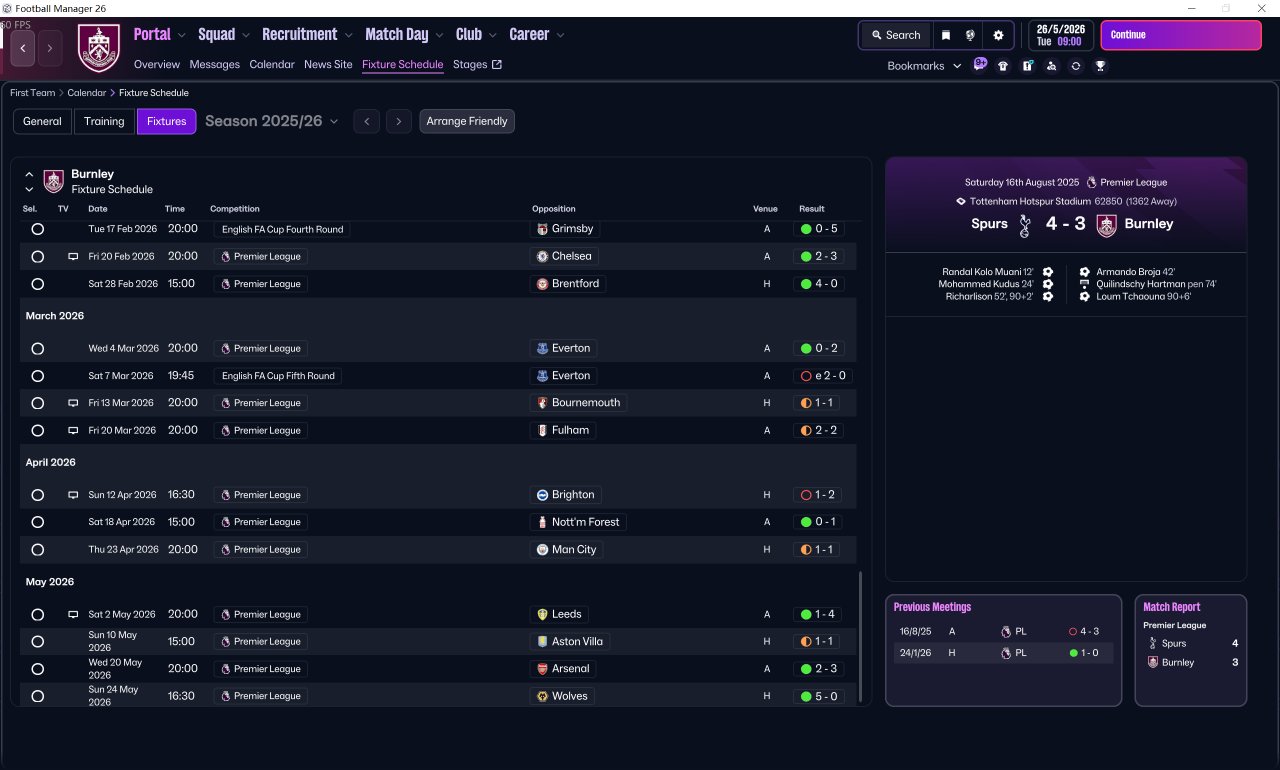1280x770 pixels.
Task: Click the Spurs crest in match summary panel
Action: tap(1024, 225)
